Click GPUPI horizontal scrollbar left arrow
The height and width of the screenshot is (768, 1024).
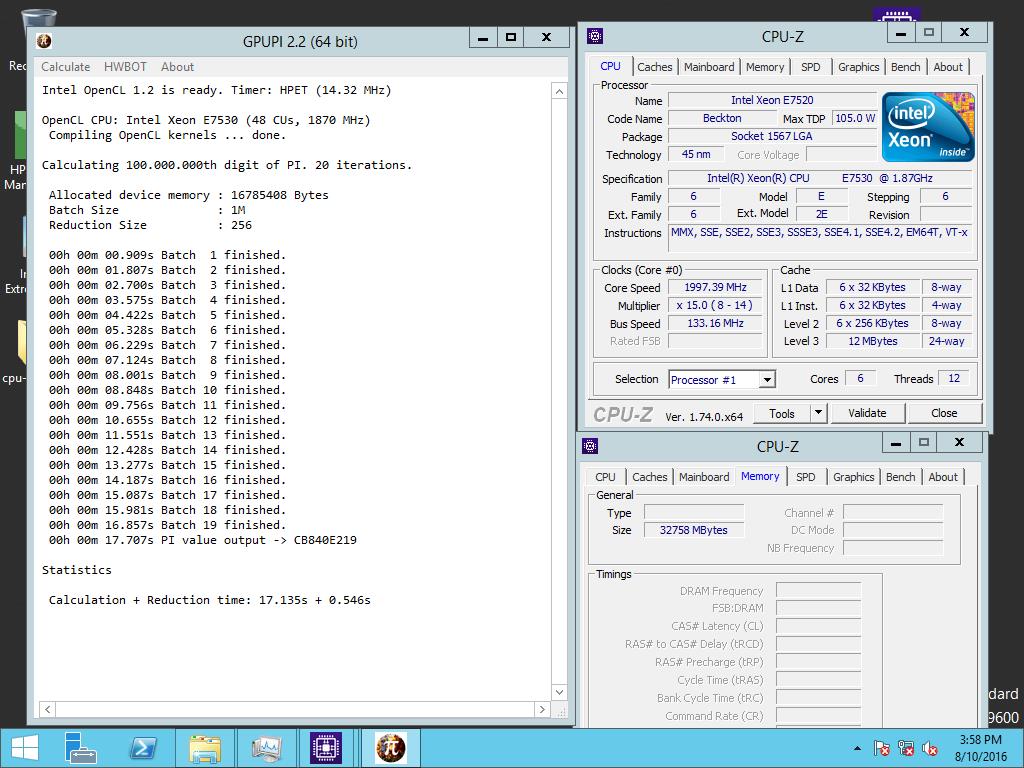click(x=47, y=709)
